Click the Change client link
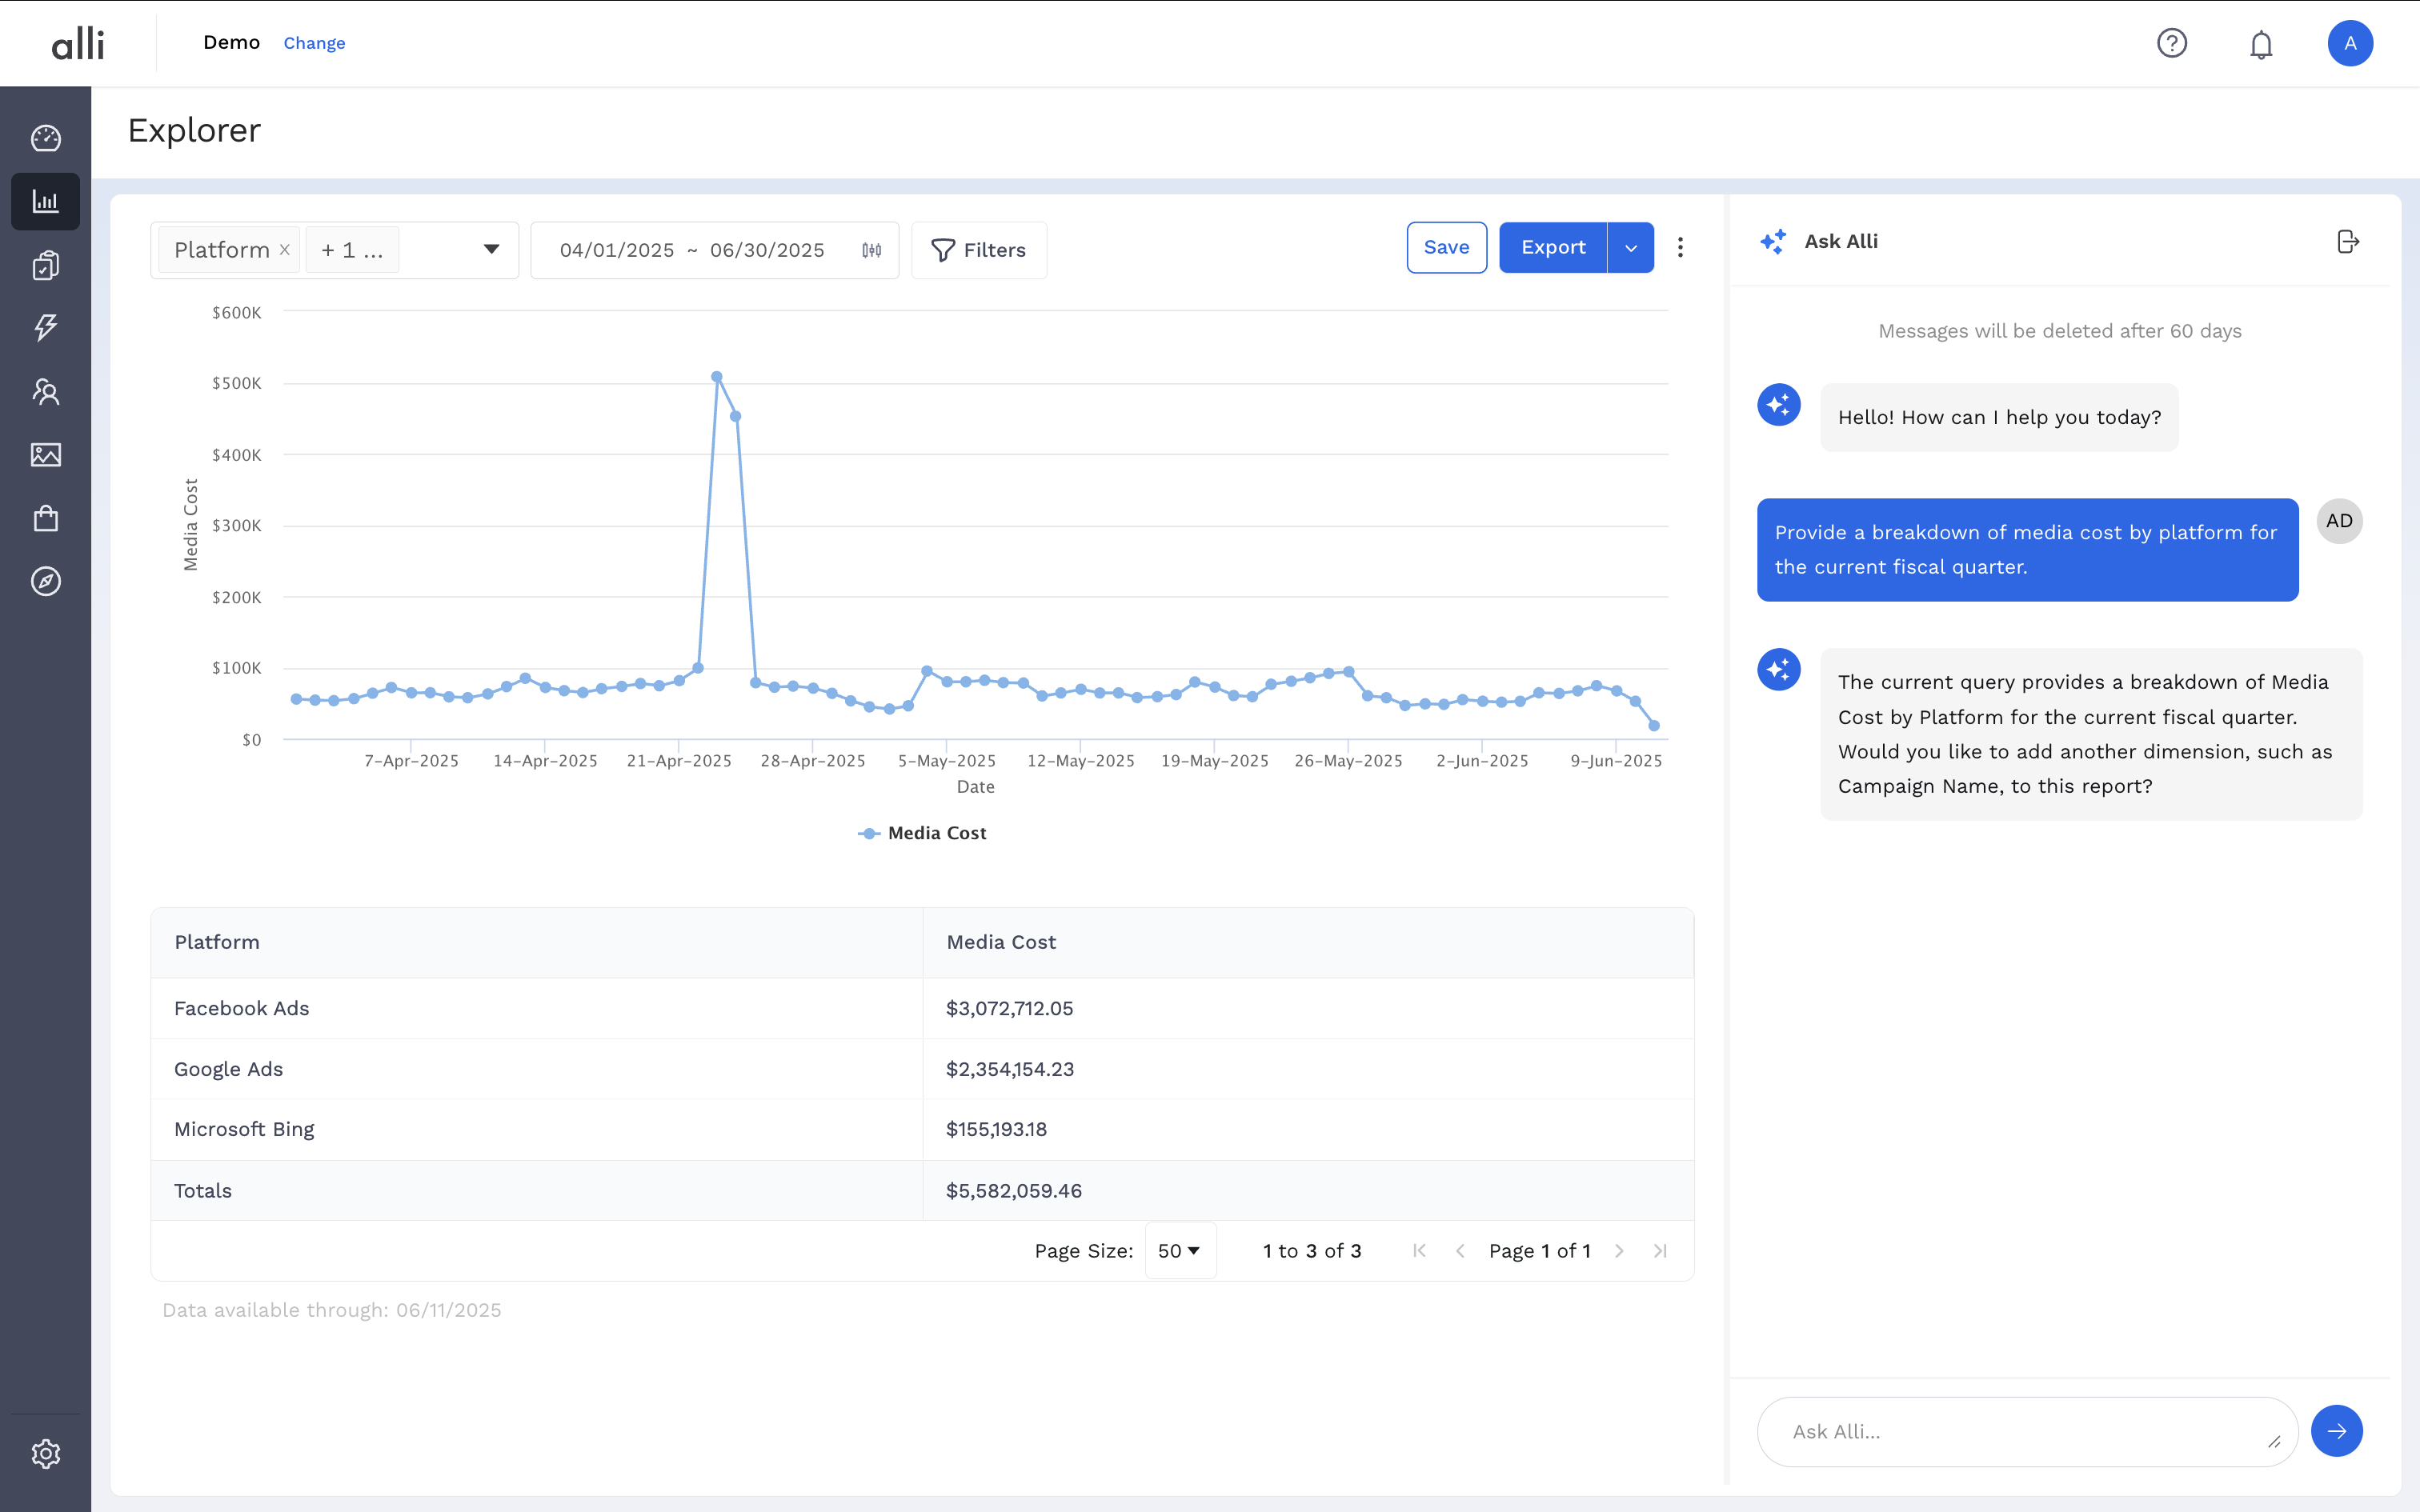Viewport: 2420px width, 1512px height. coord(314,43)
